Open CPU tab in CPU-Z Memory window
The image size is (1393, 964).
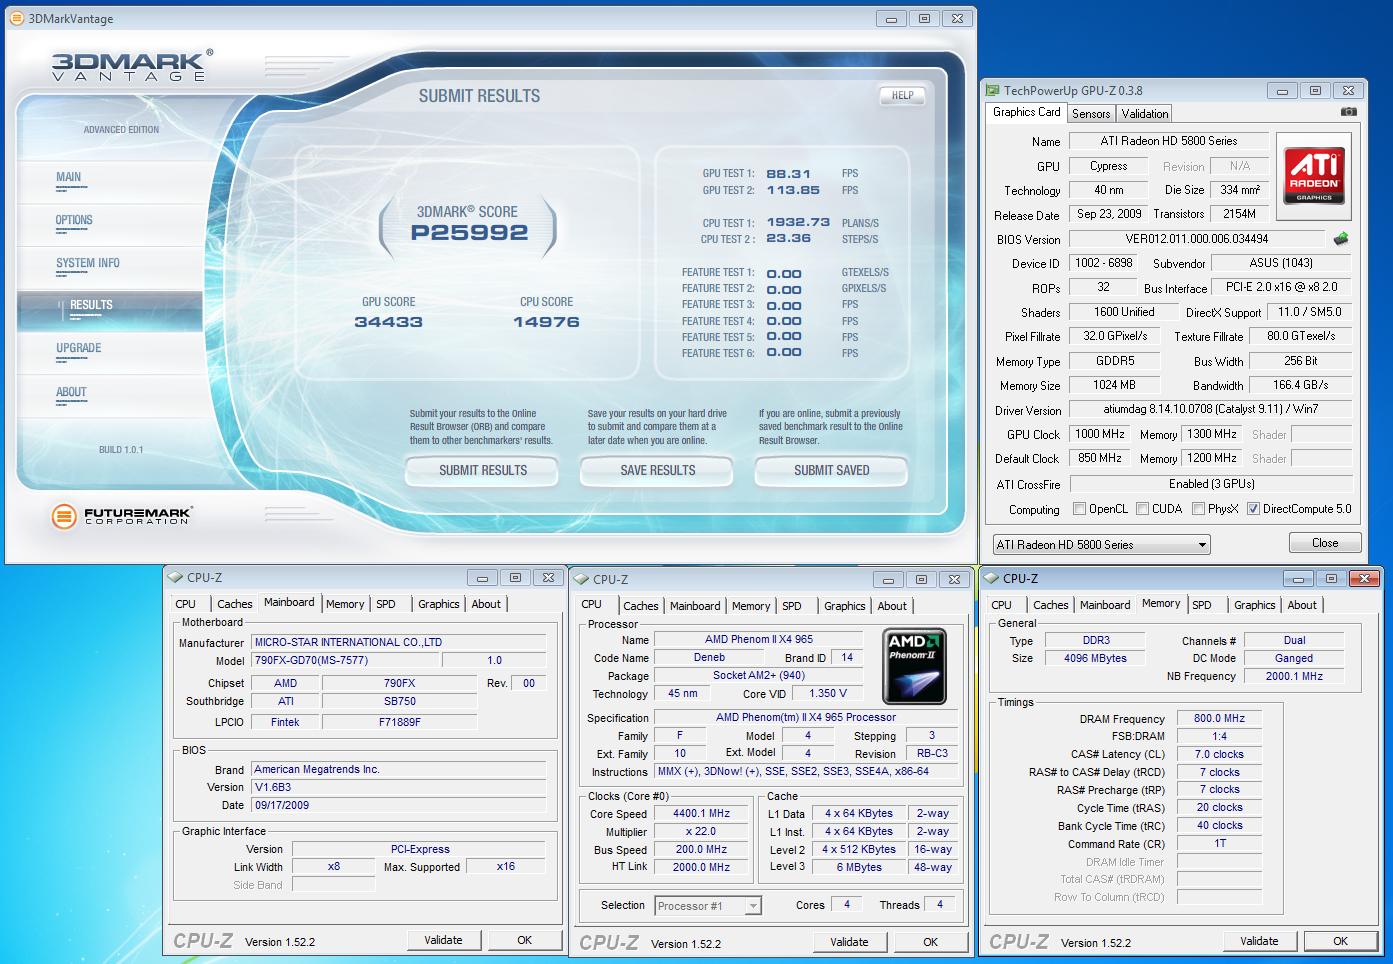1001,605
